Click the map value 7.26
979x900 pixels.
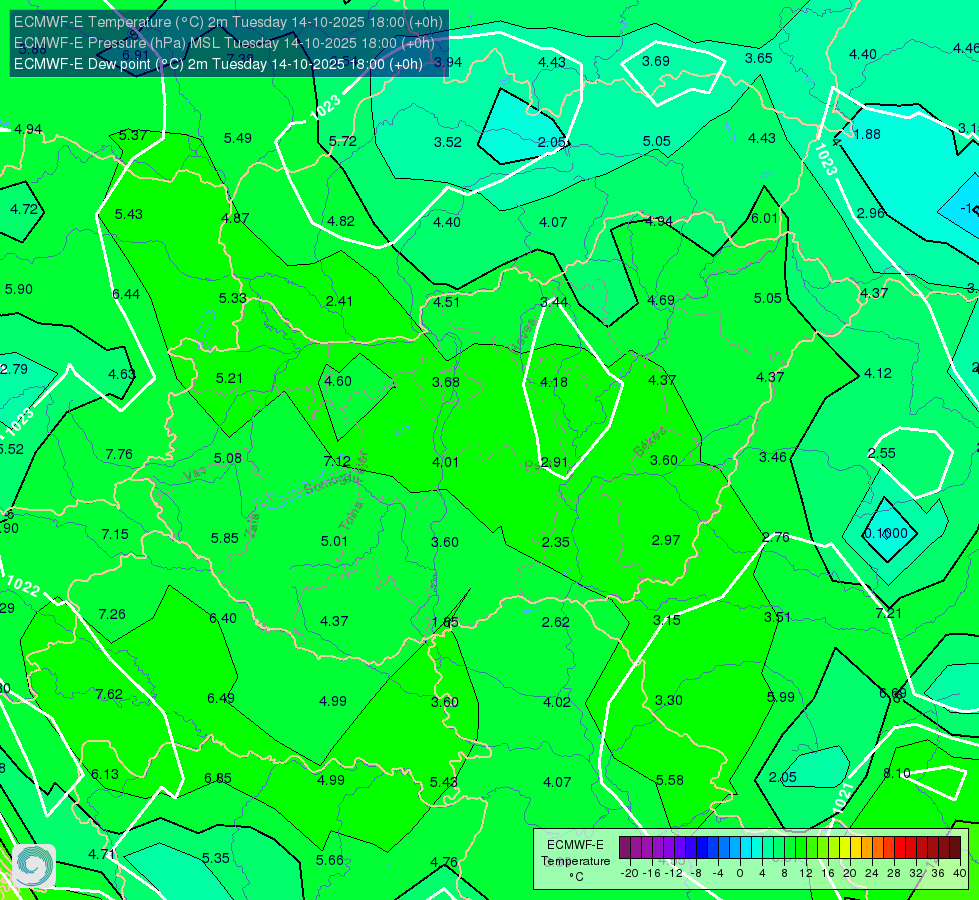point(112,614)
